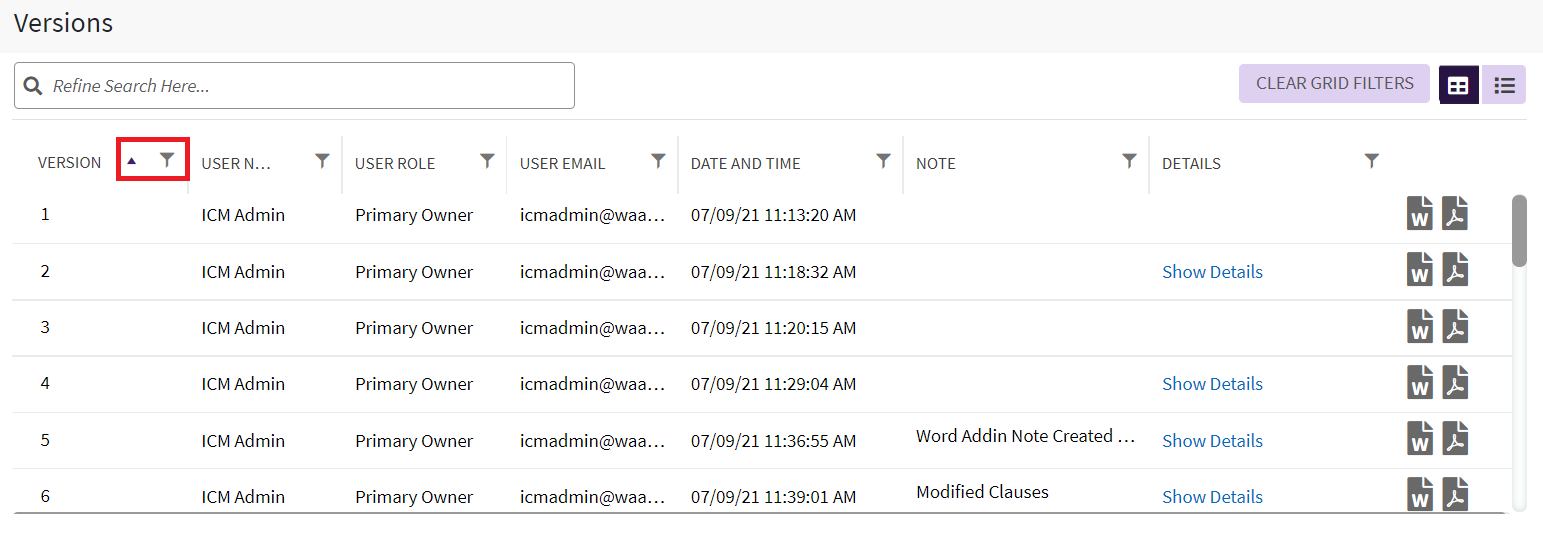This screenshot has width=1543, height=544.
Task: Click the search magnifier icon
Action: (x=33, y=86)
